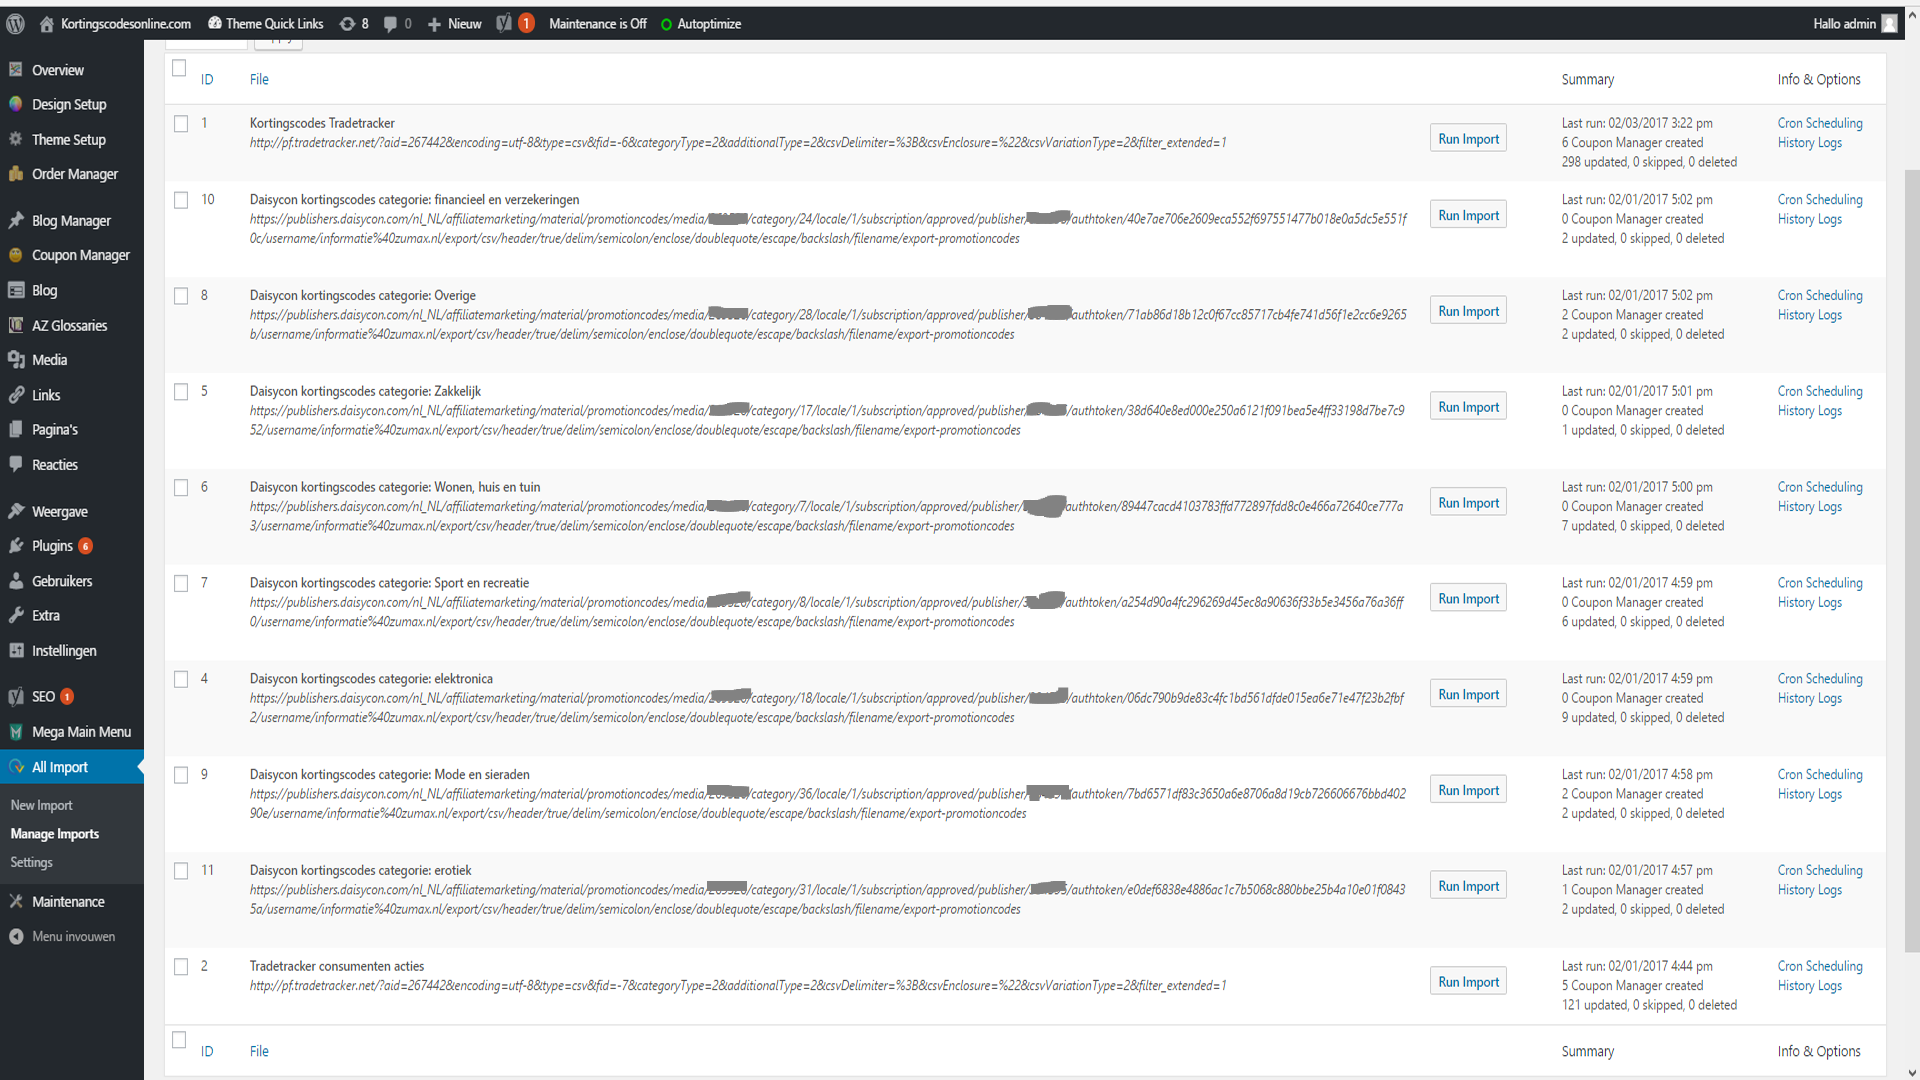Check the Sport en recreatie import
This screenshot has height=1080, width=1920.
pos(181,584)
